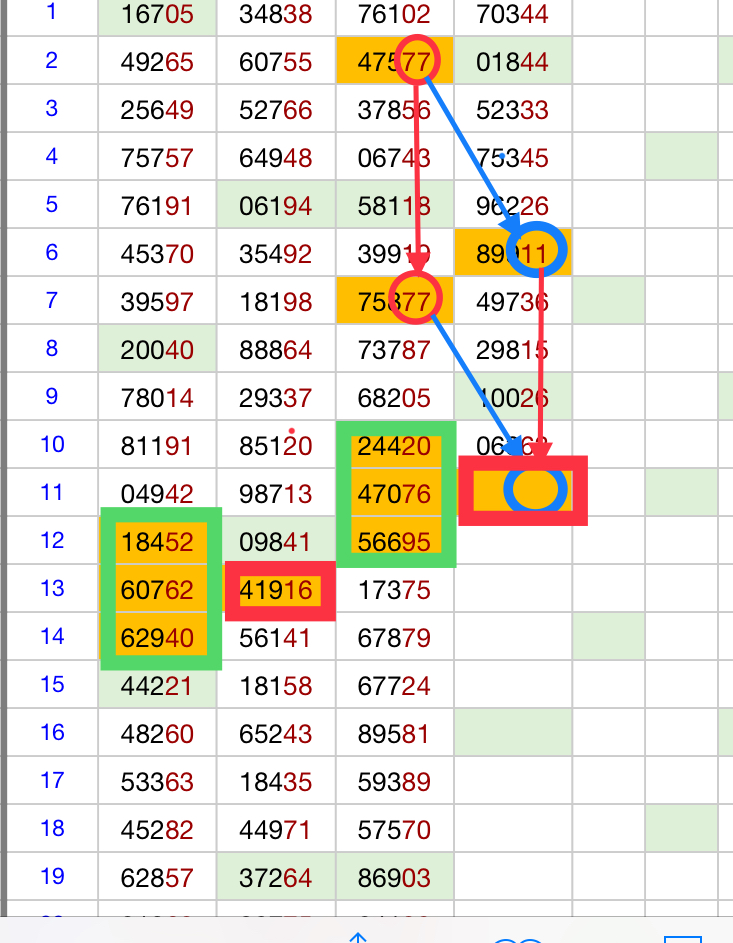Select row number 19 header

51,877
